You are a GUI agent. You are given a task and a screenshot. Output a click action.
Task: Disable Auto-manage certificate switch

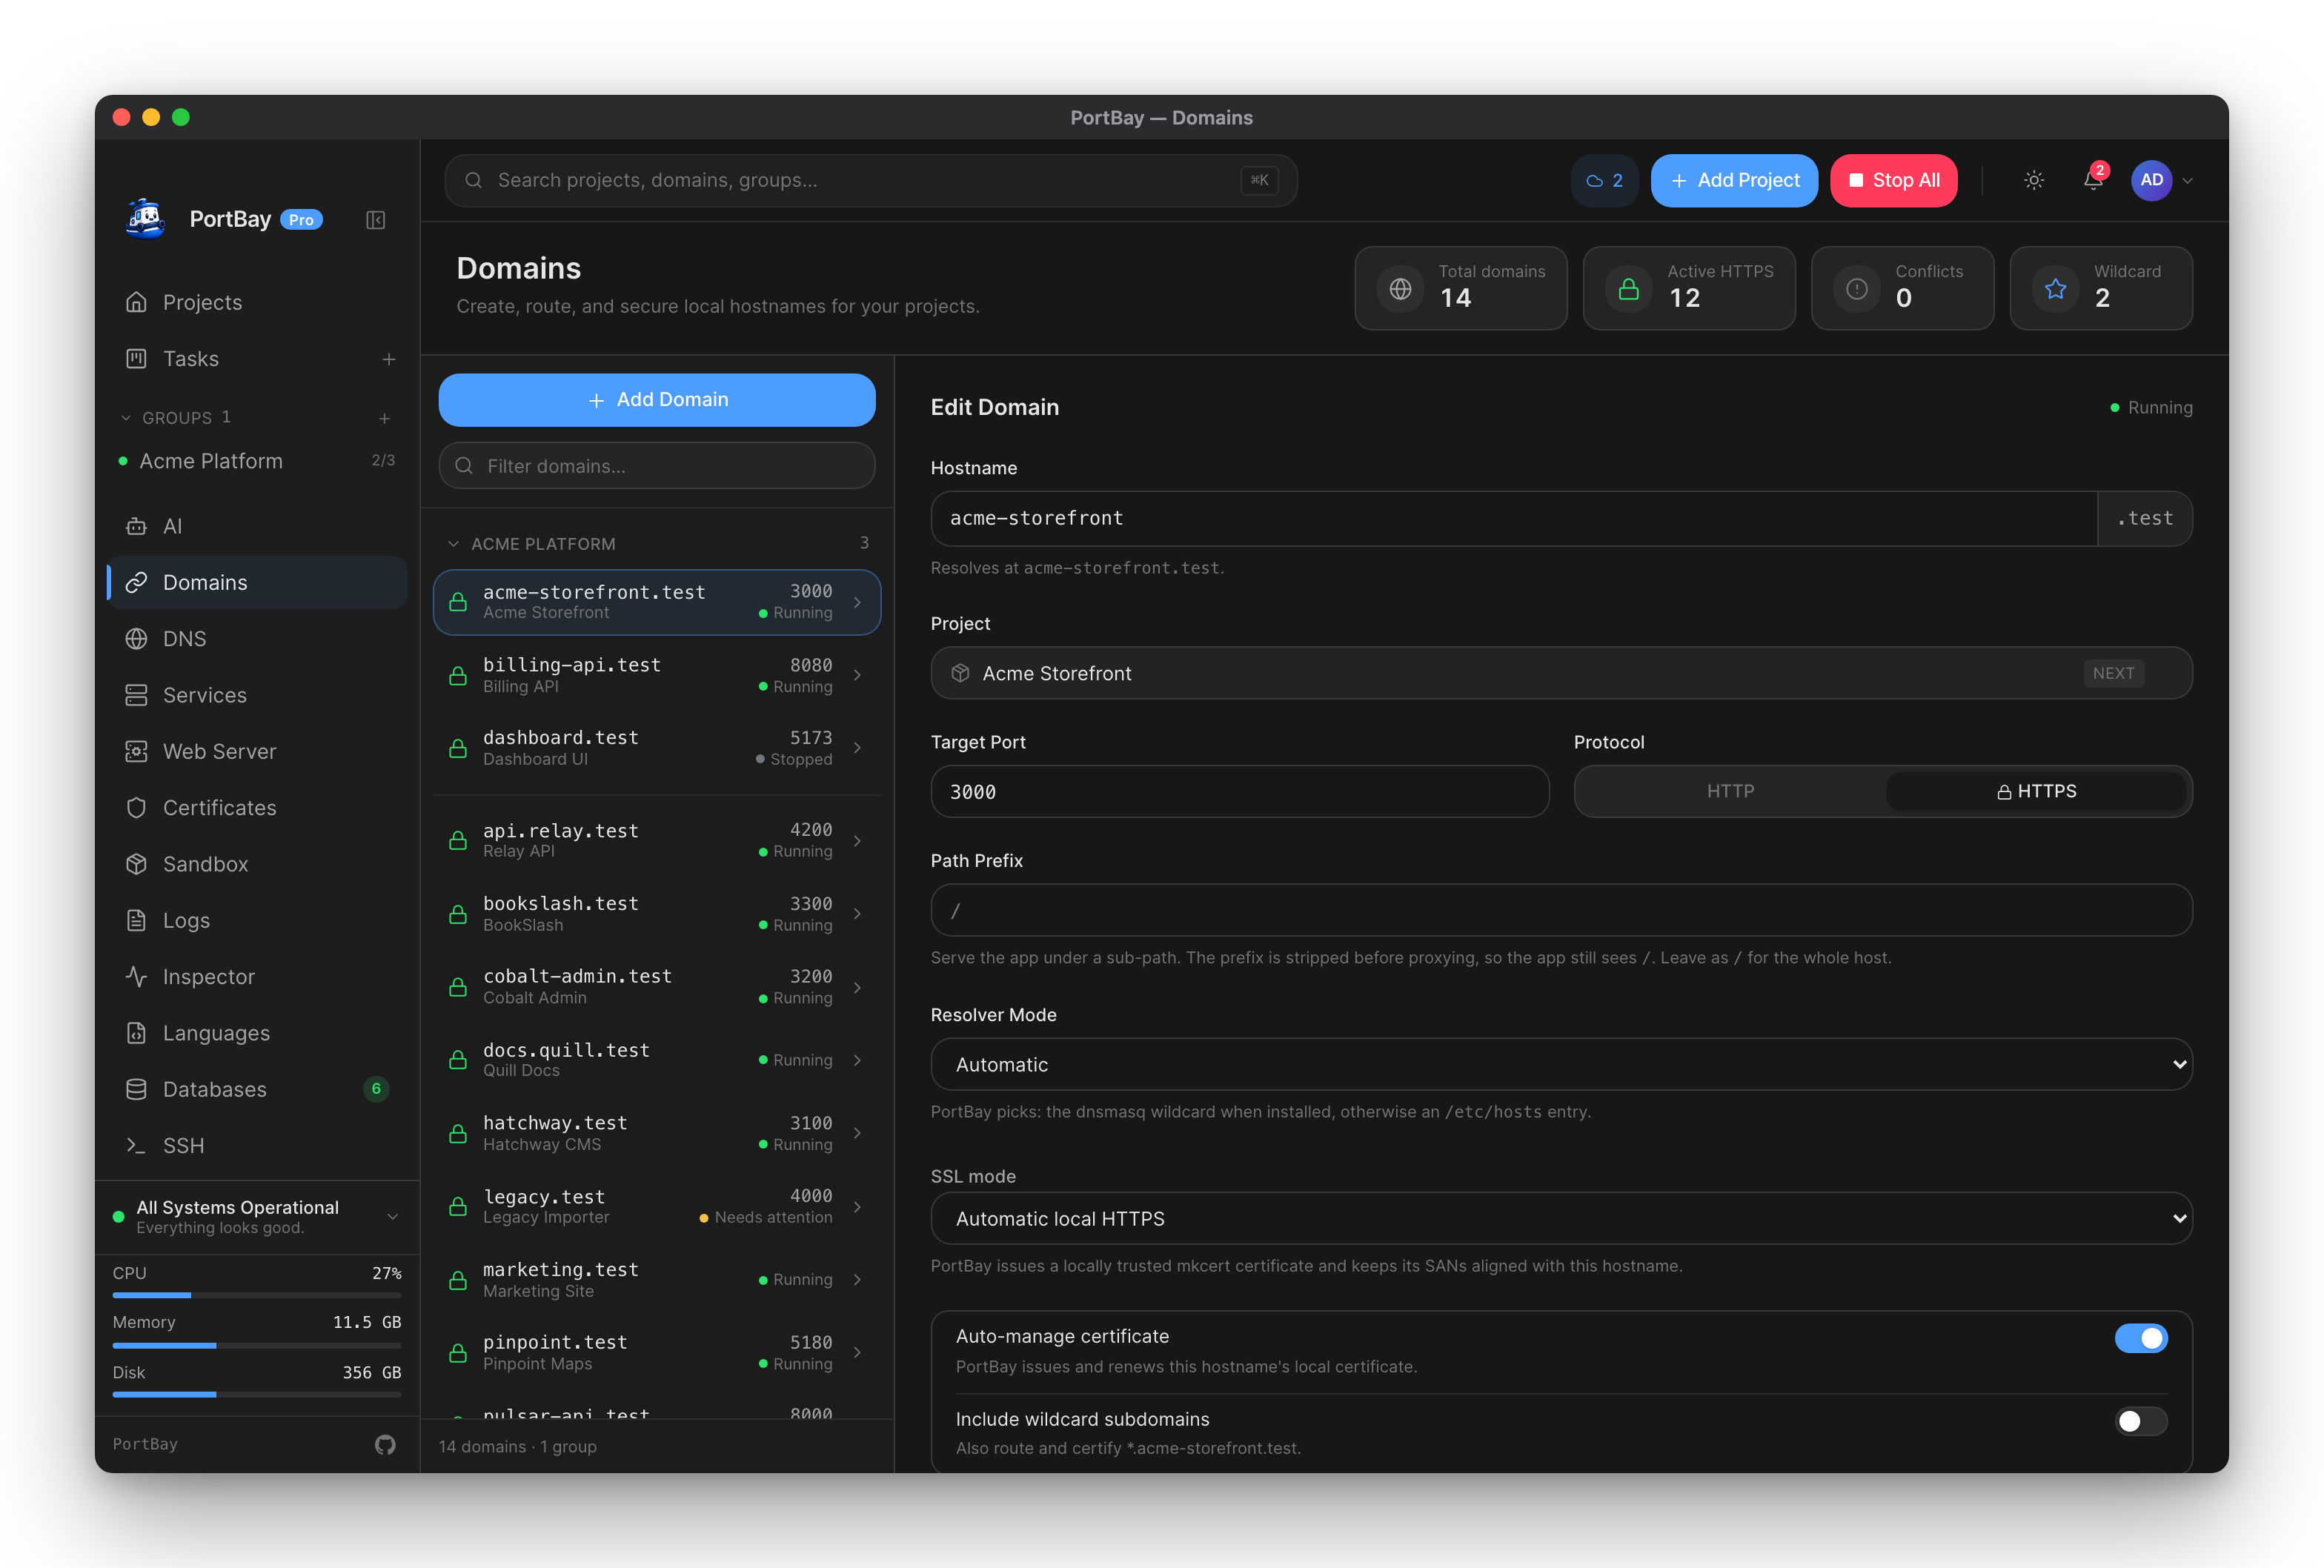2141,1338
